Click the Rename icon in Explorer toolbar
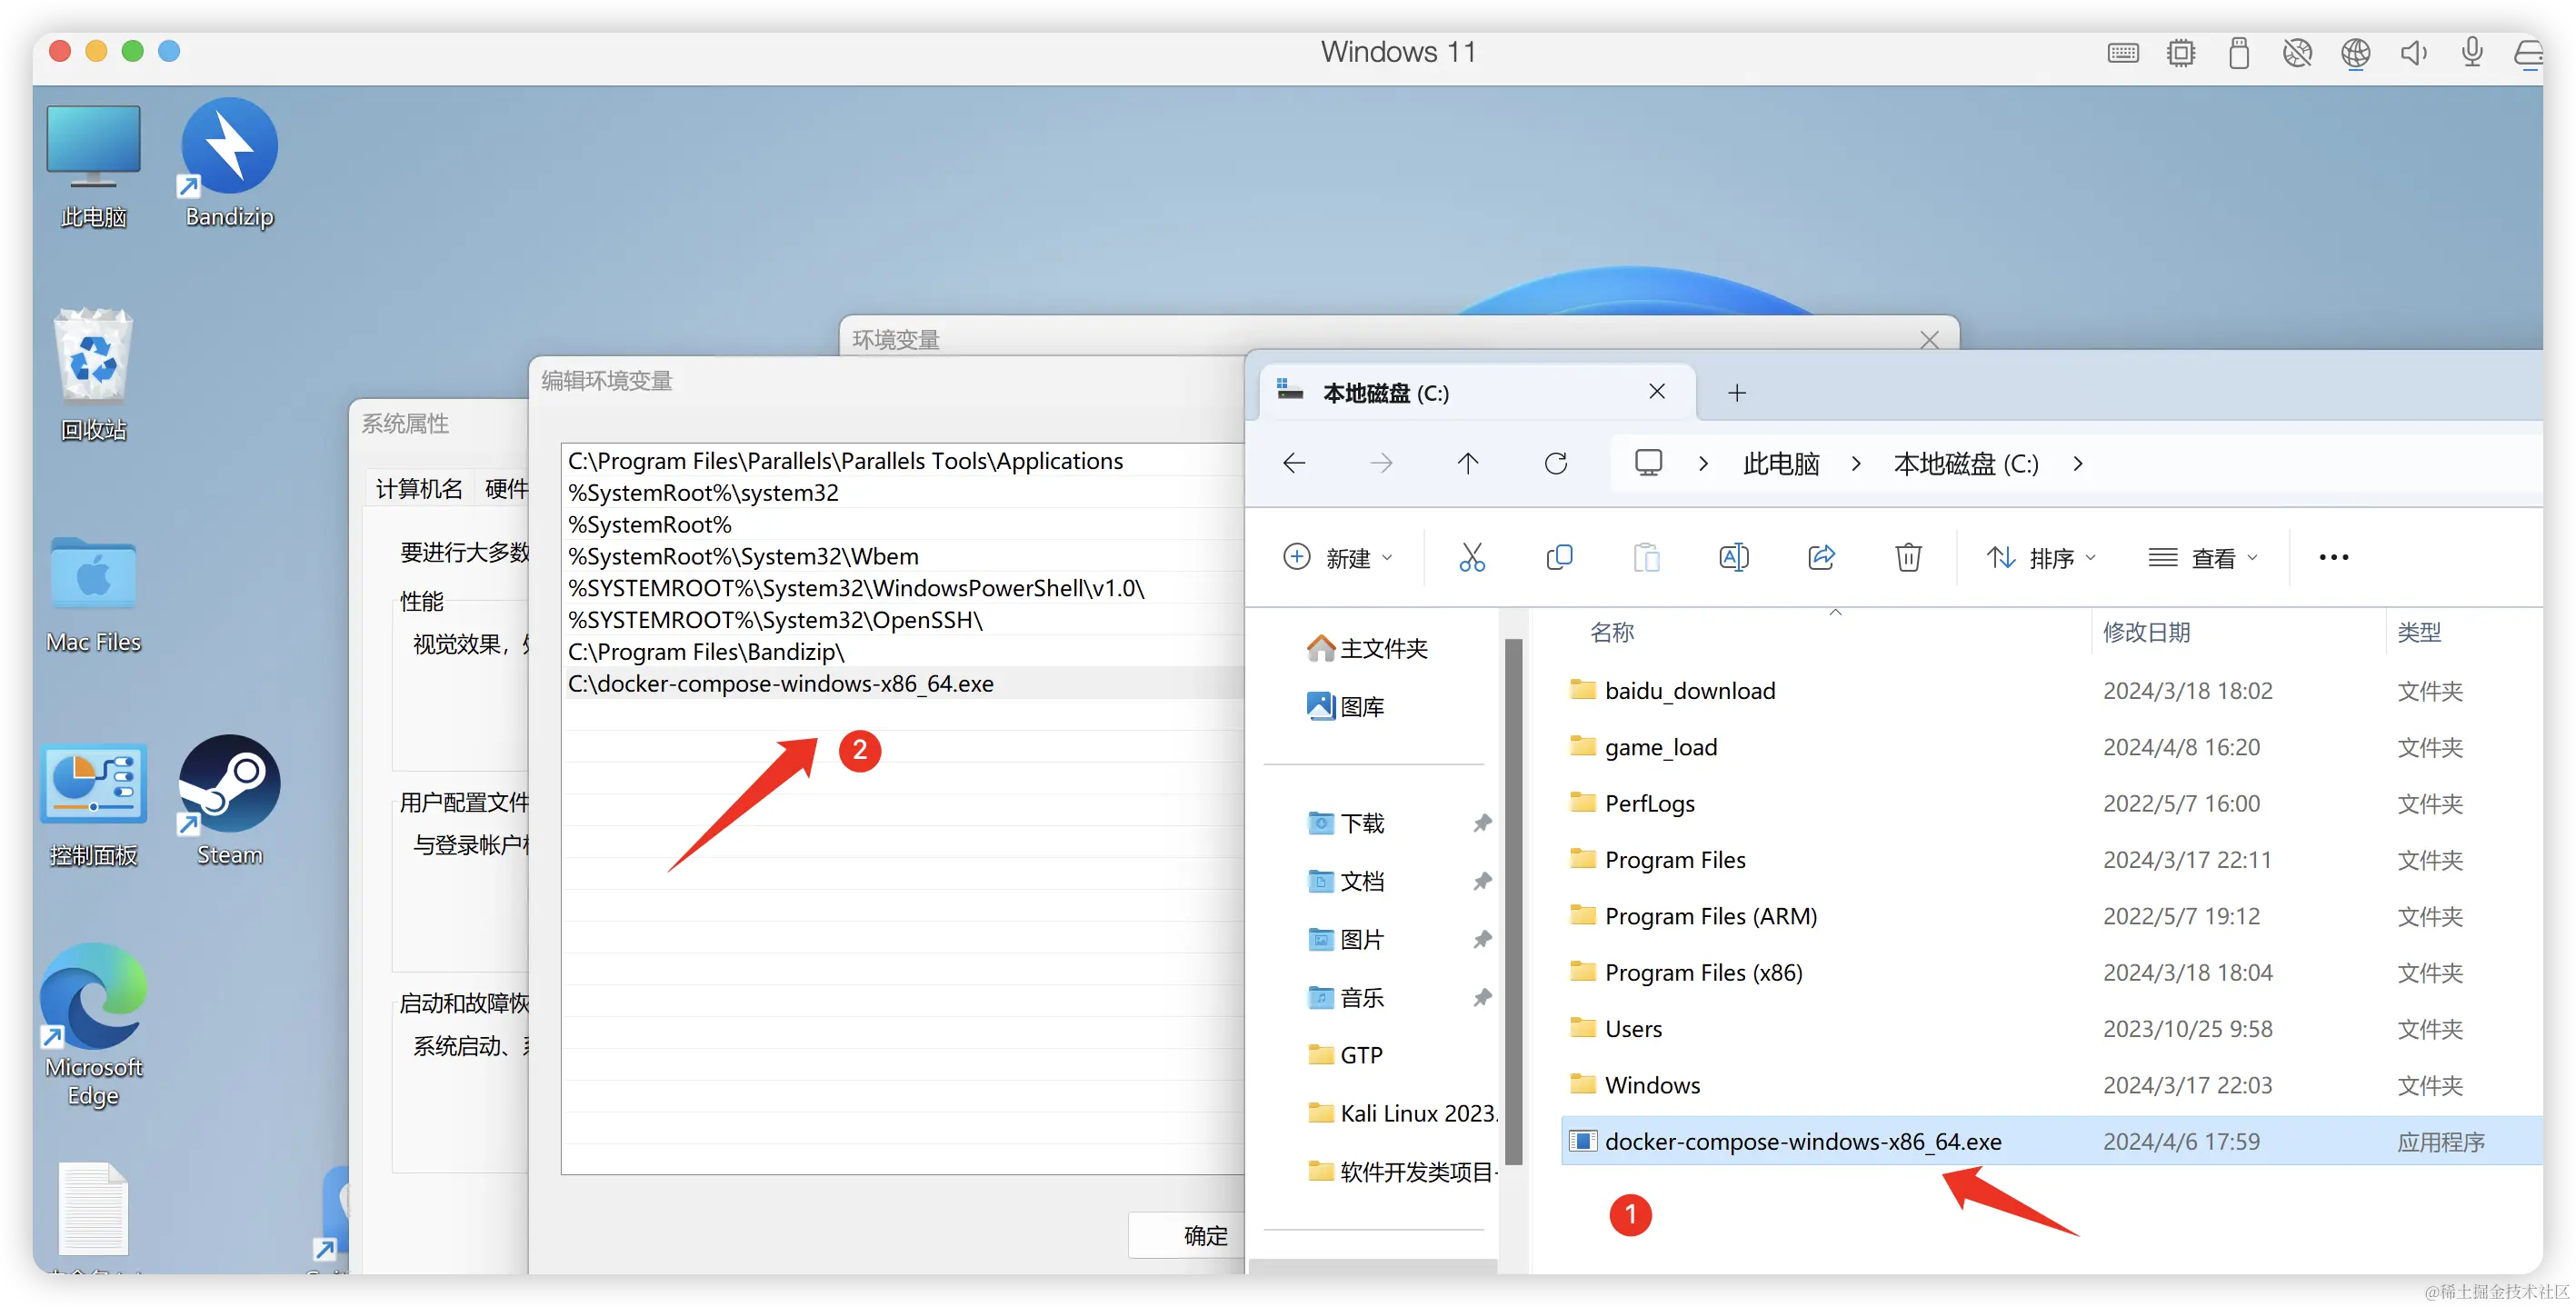 click(x=1733, y=557)
